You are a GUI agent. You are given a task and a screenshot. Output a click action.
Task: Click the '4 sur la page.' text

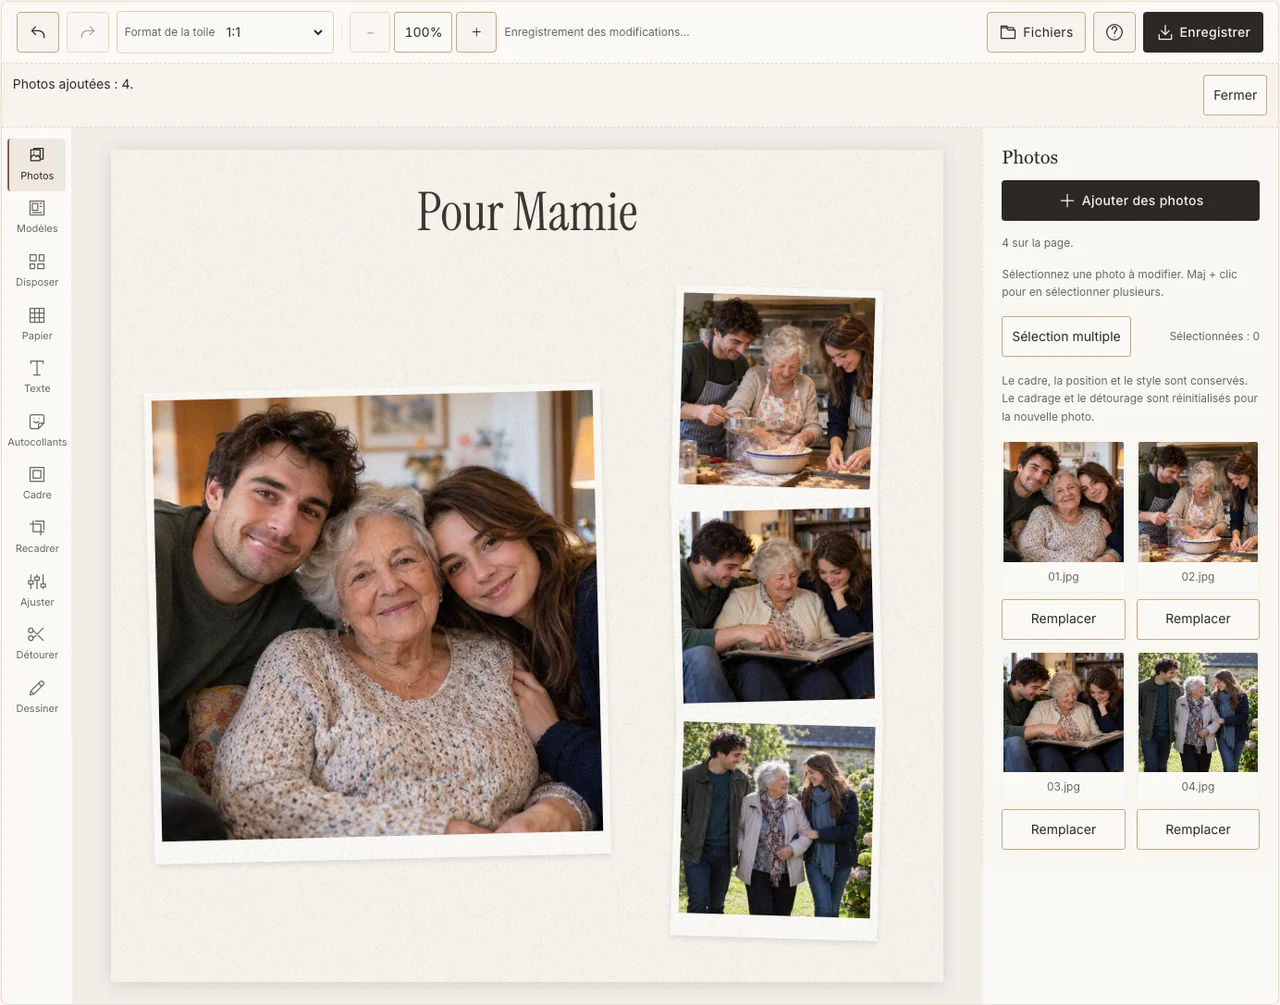pyautogui.click(x=1037, y=243)
